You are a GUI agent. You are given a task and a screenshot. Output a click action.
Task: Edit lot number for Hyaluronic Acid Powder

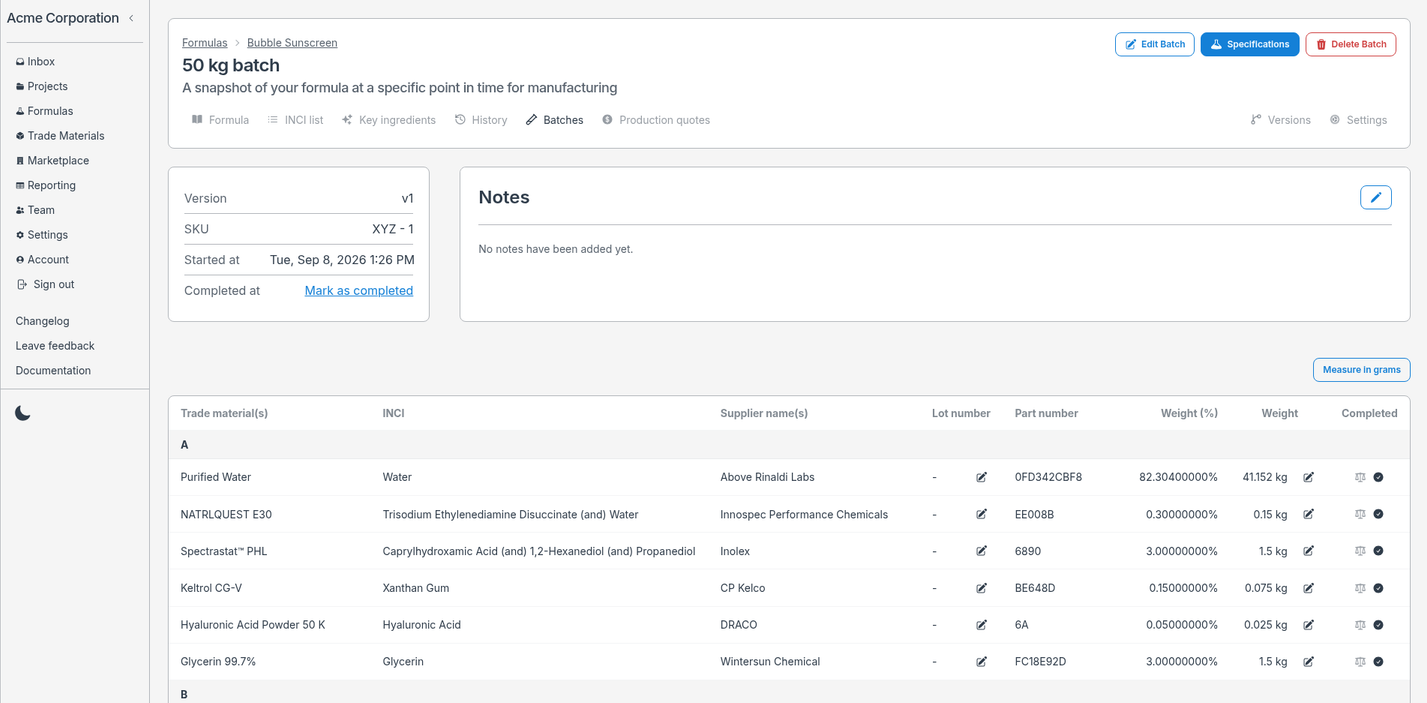pyautogui.click(x=981, y=625)
